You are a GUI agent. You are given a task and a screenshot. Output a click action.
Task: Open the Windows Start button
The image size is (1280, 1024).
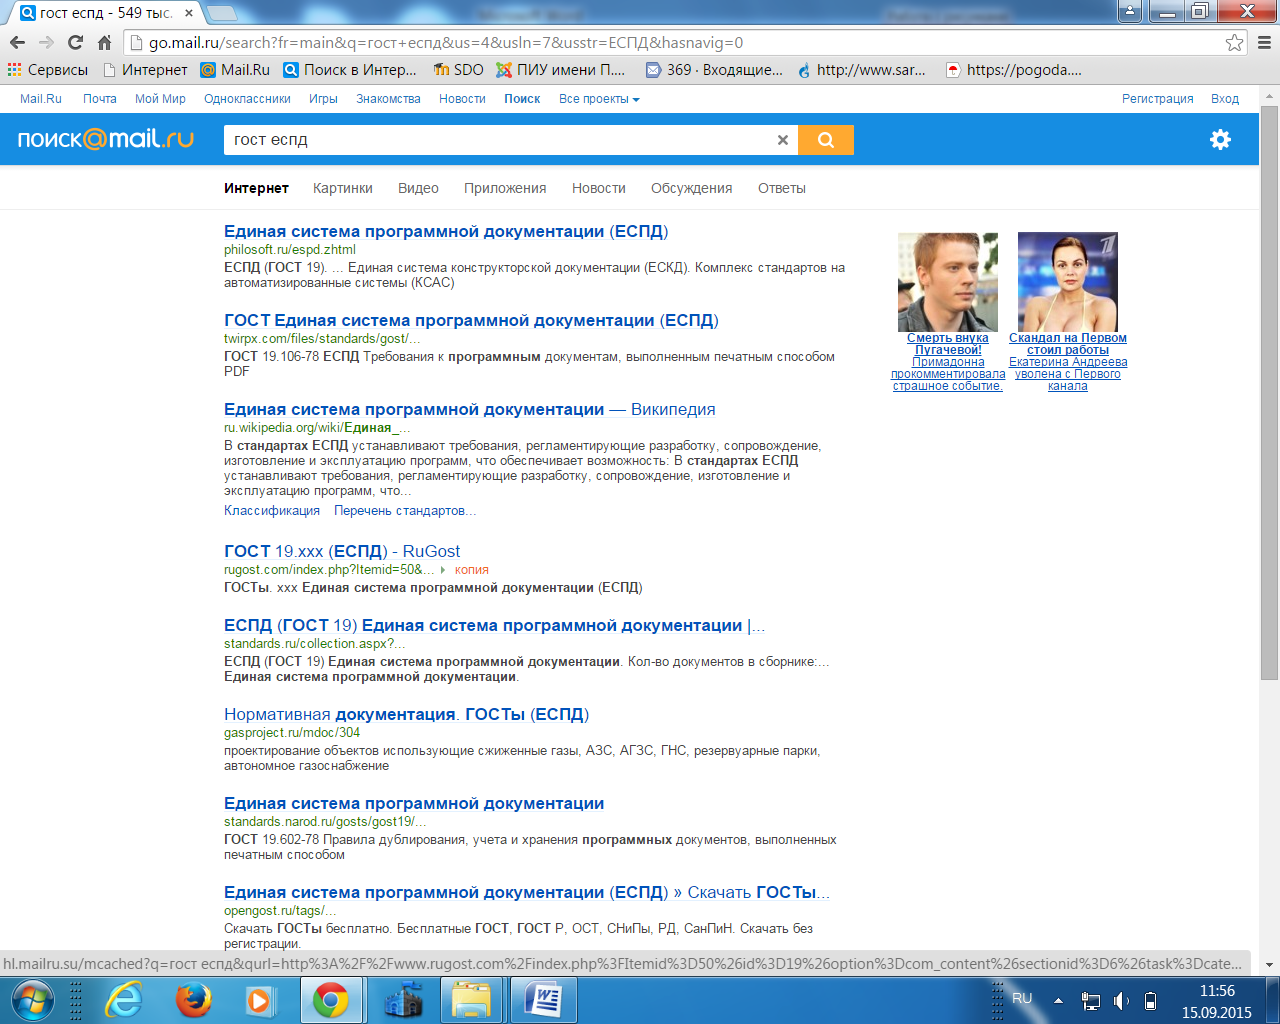tap(31, 999)
